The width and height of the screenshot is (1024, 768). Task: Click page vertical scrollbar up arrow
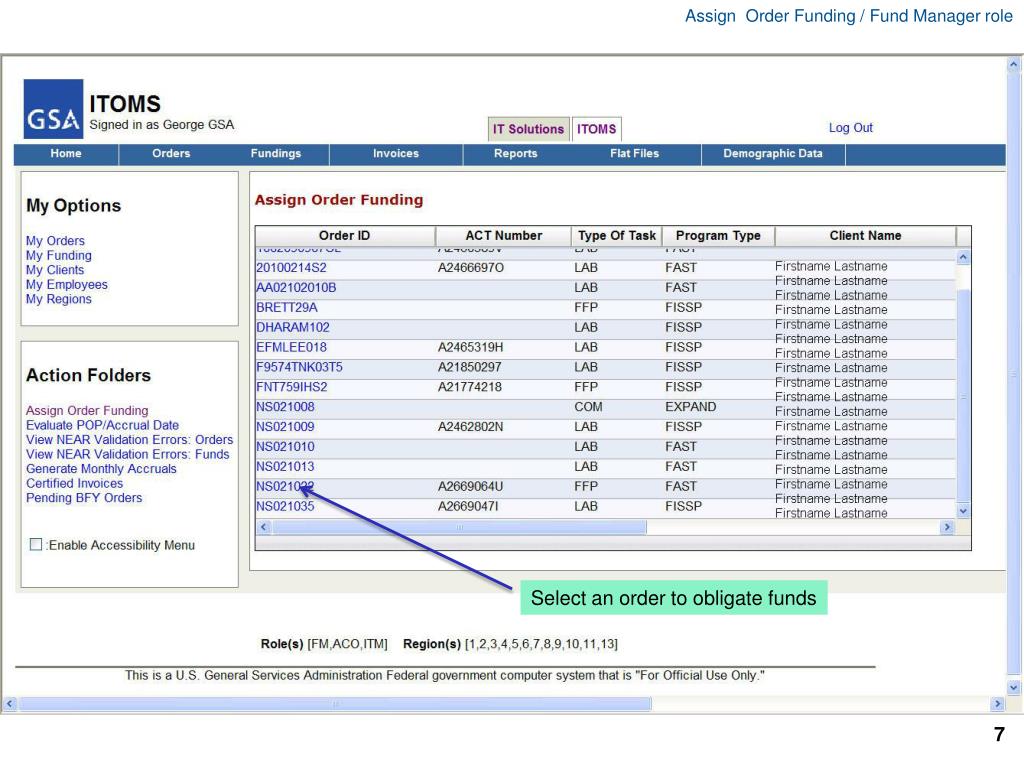1014,64
